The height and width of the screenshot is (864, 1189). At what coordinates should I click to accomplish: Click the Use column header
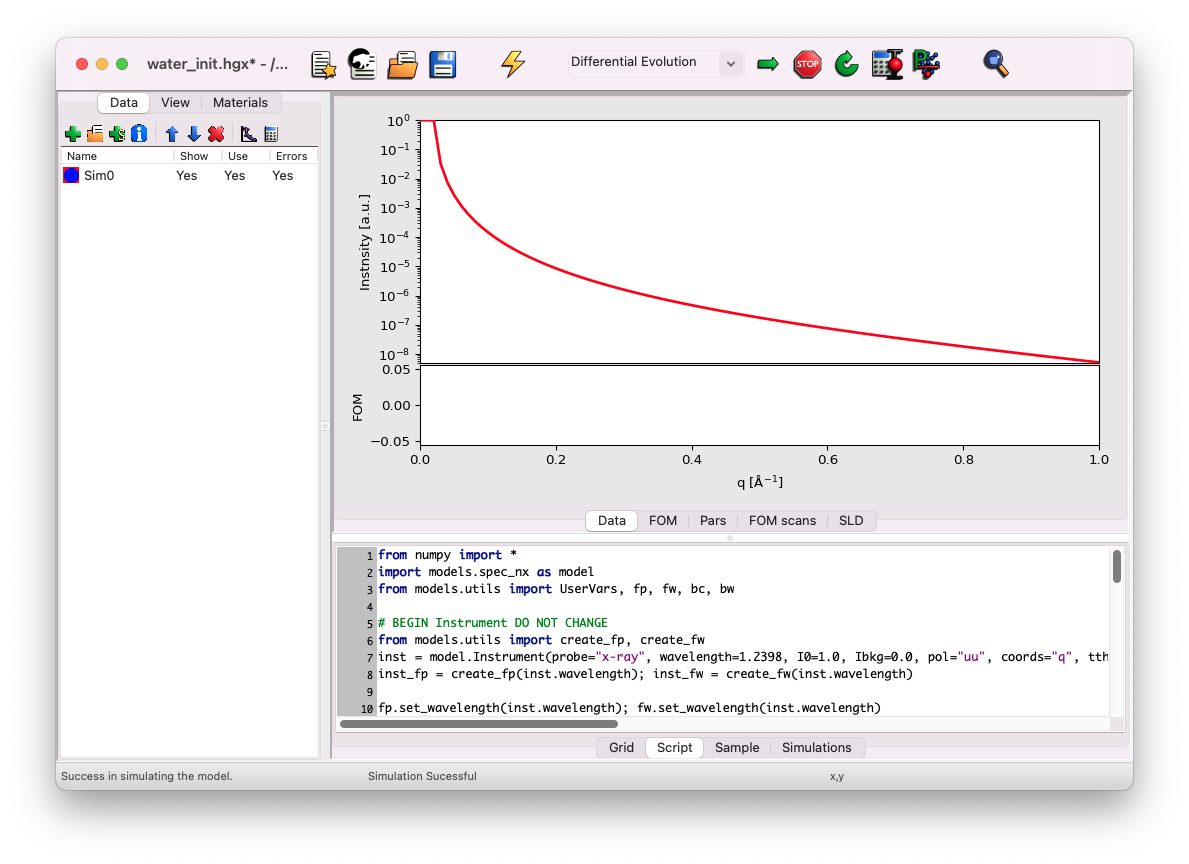click(245, 156)
